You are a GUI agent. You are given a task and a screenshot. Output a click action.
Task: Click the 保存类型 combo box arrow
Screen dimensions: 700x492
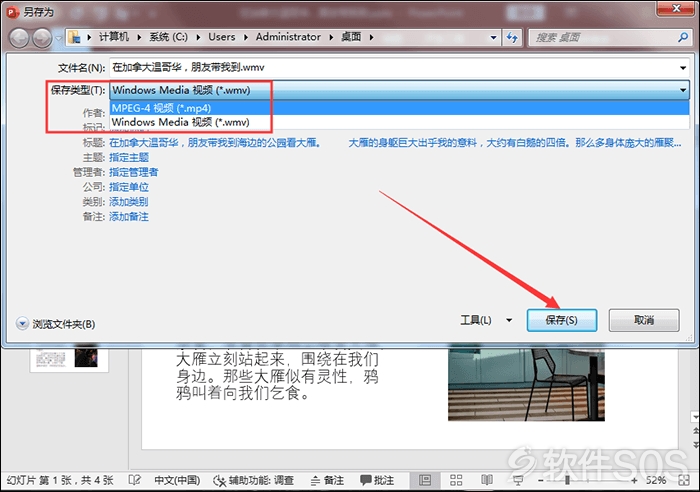coord(683,90)
